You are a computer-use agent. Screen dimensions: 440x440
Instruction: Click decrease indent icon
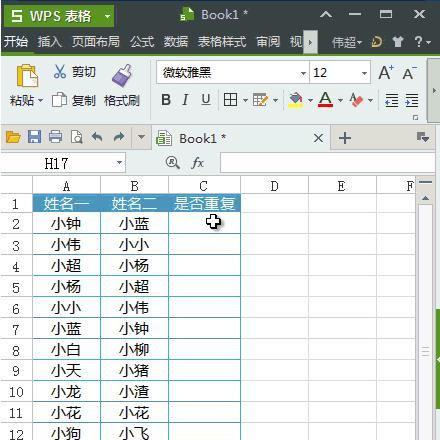[391, 100]
